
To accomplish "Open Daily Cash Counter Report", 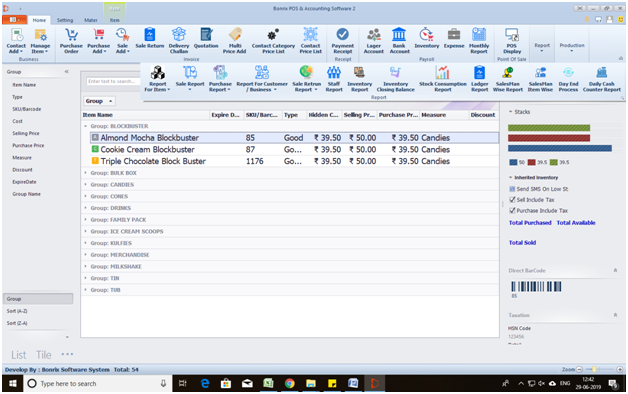I will pyautogui.click(x=602, y=79).
